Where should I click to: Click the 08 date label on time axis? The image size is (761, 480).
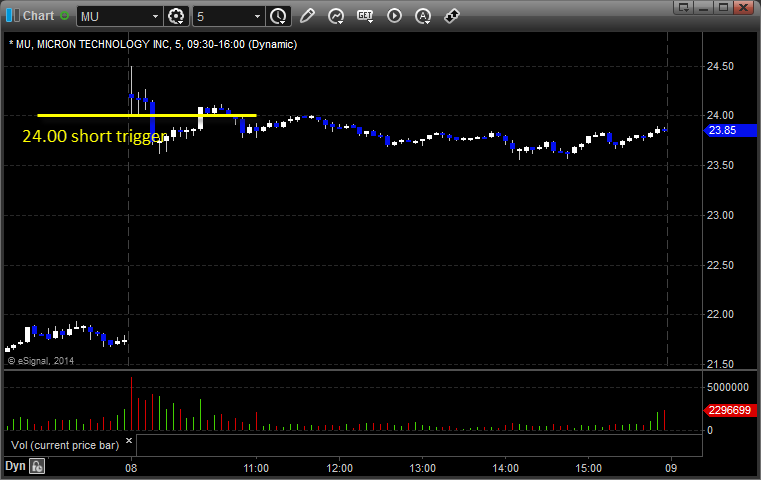[131, 468]
